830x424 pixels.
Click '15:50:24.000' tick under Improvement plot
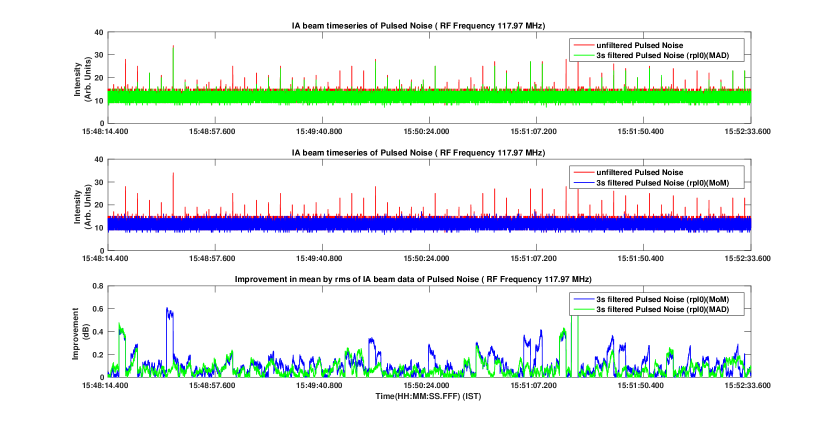coord(426,385)
